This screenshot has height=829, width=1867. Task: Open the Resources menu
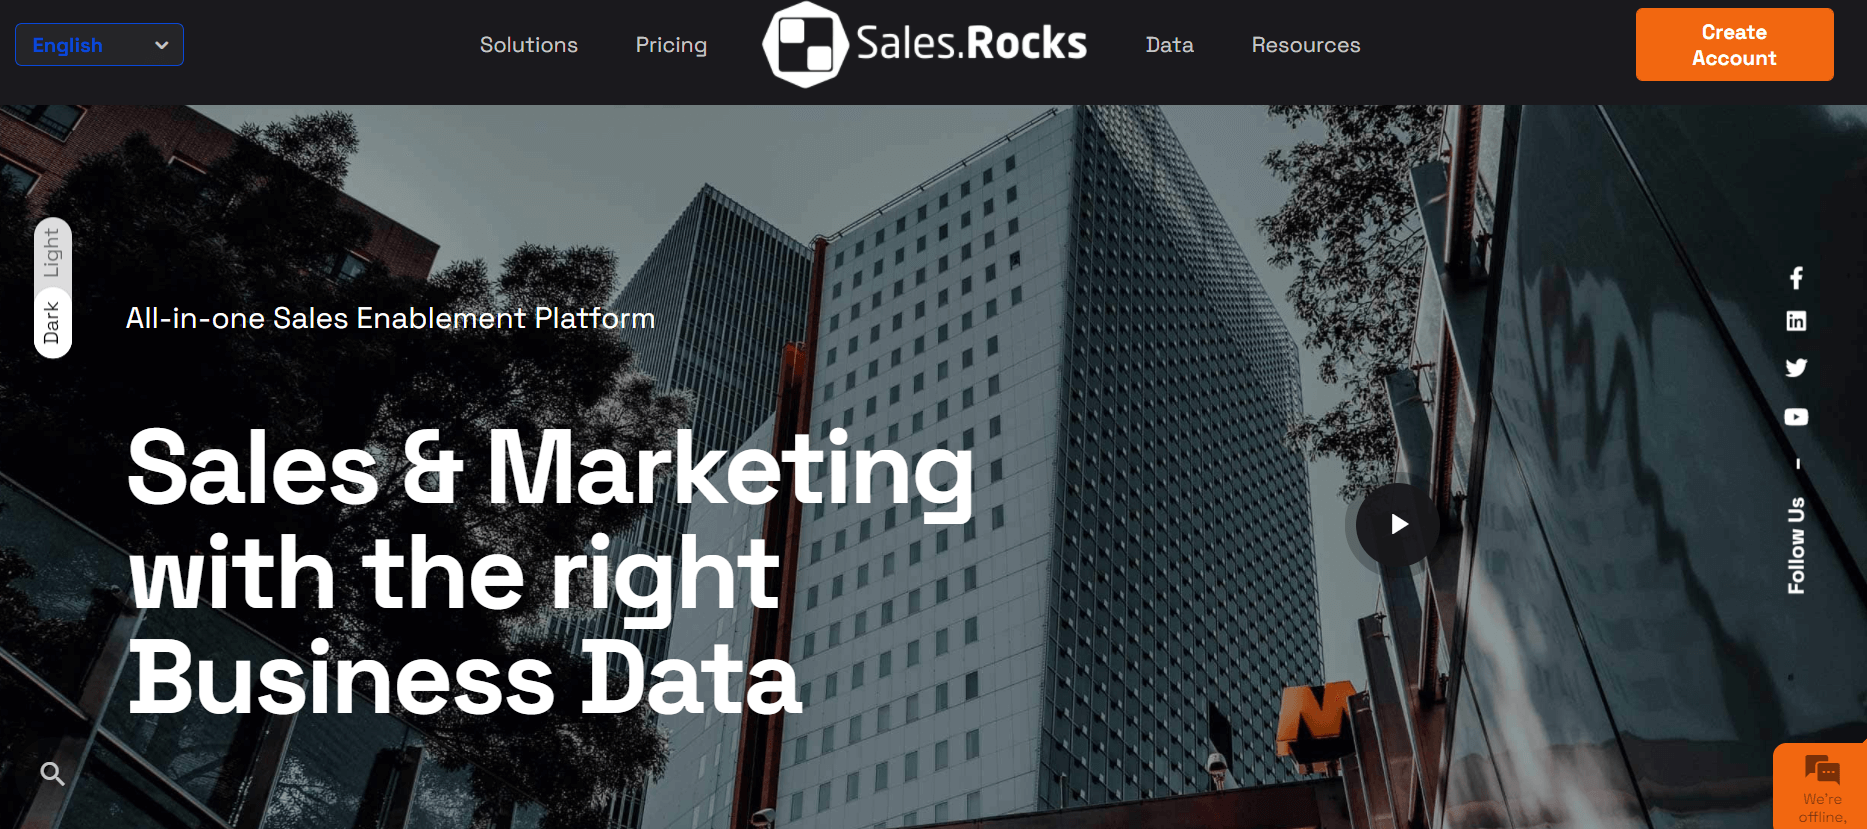(x=1306, y=45)
